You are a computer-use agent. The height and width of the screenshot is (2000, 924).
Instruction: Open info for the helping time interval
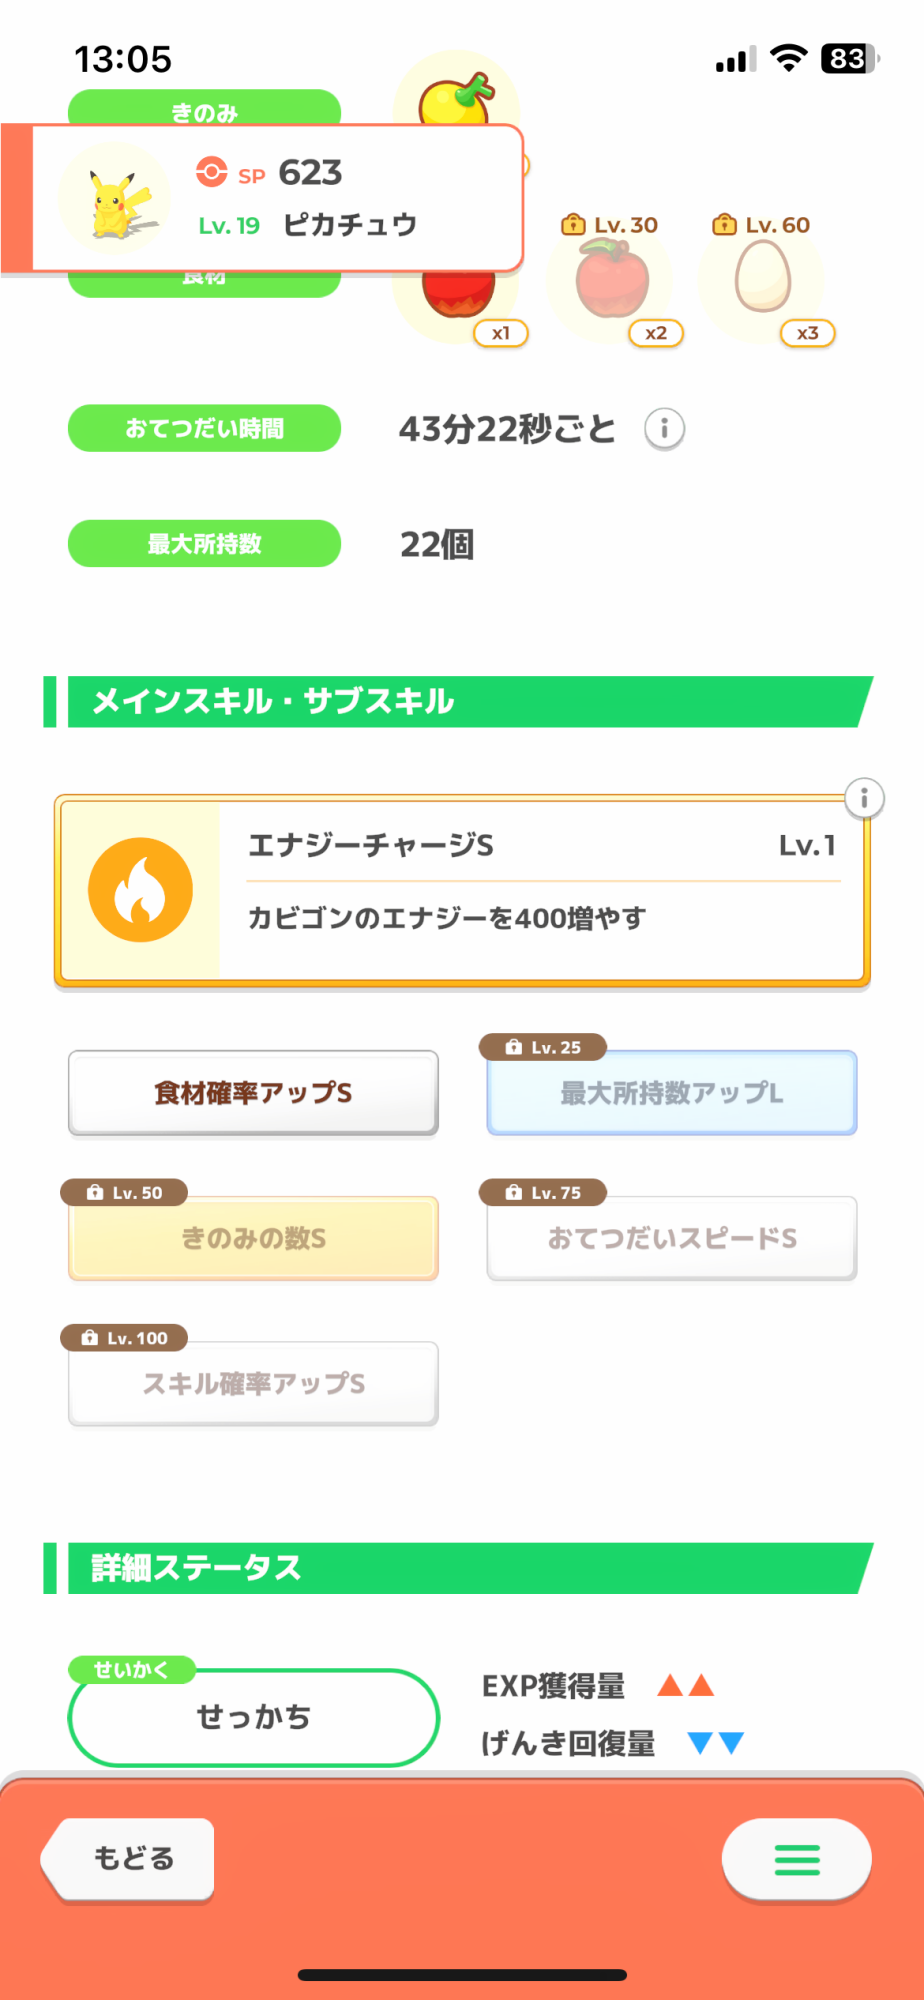664,429
